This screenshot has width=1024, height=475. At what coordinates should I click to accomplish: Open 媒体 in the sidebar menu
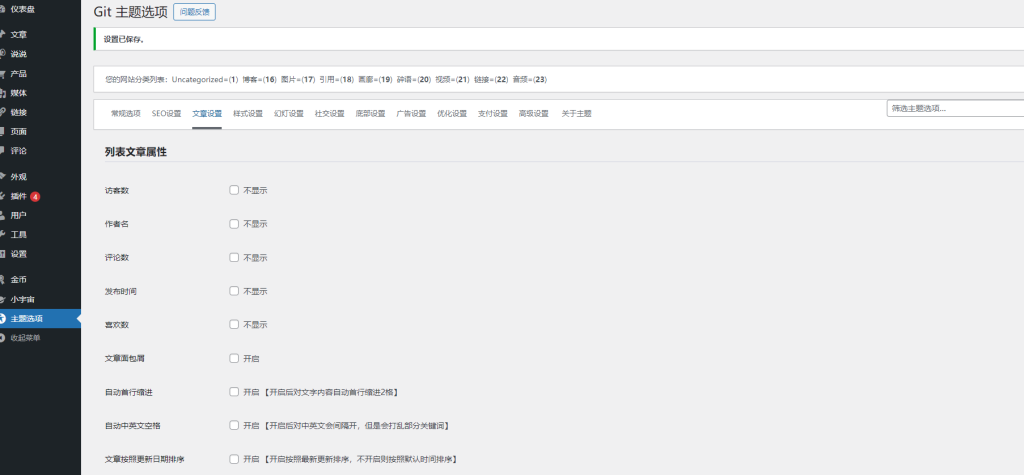click(x=19, y=93)
